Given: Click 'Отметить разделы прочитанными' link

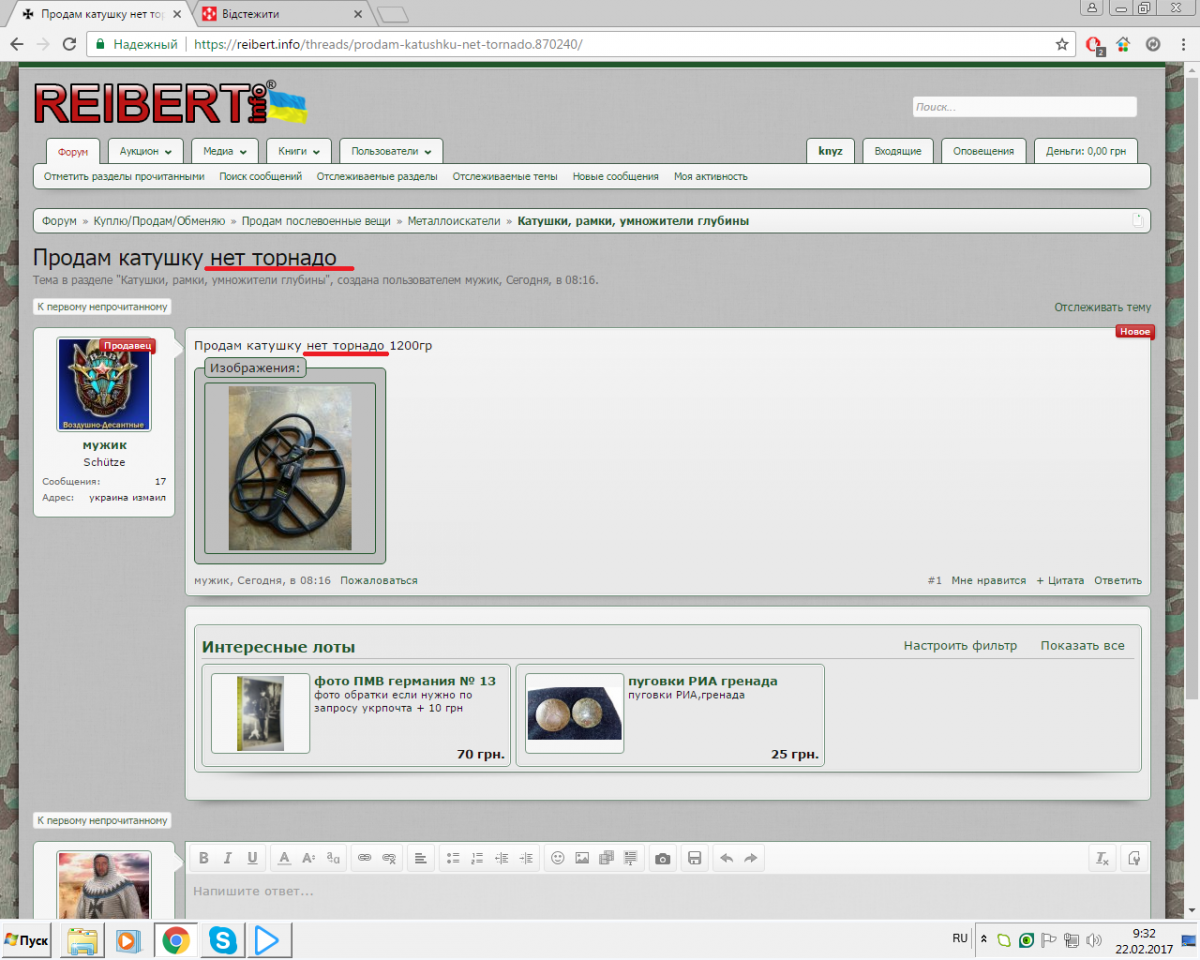Looking at the screenshot, I should 124,176.
